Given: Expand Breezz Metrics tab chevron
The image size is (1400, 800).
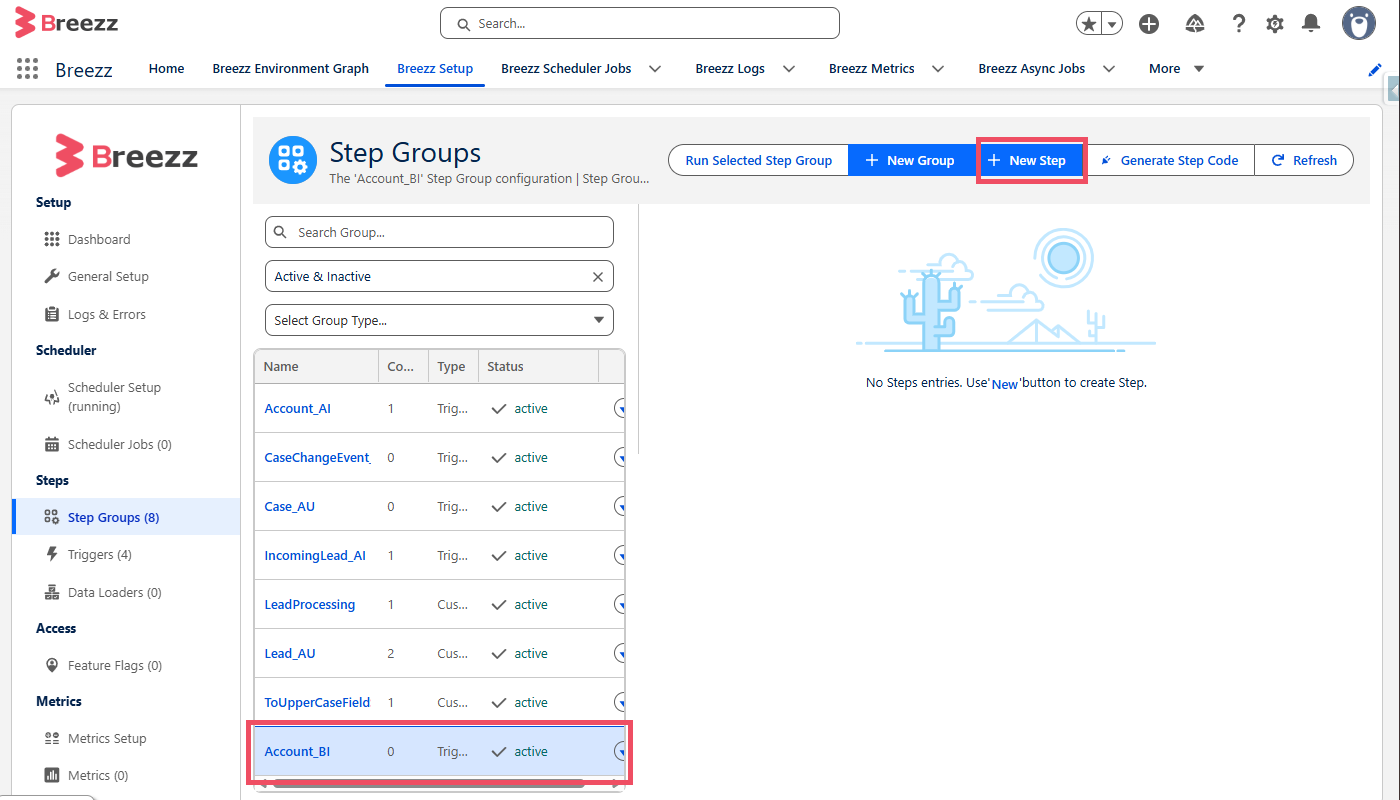Looking at the screenshot, I should 938,69.
